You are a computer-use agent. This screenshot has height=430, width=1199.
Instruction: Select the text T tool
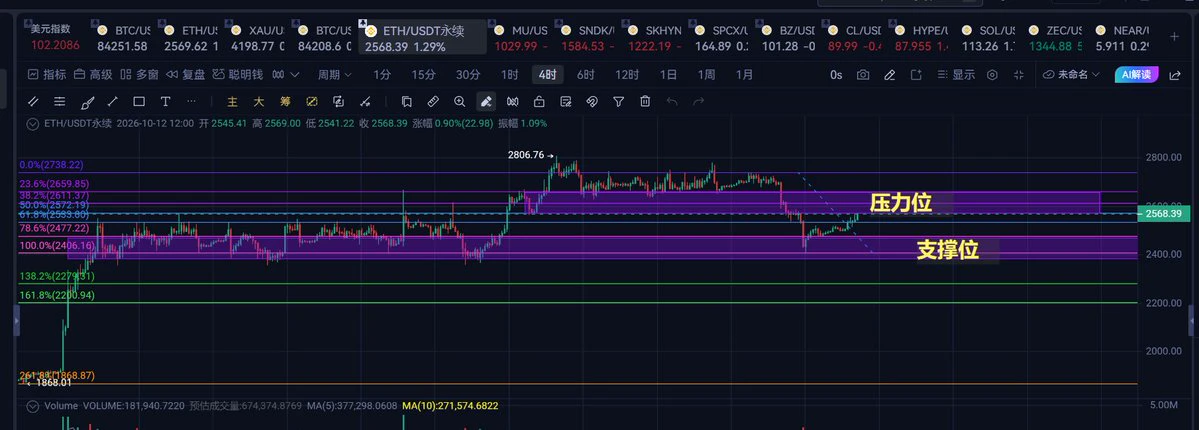coord(165,101)
